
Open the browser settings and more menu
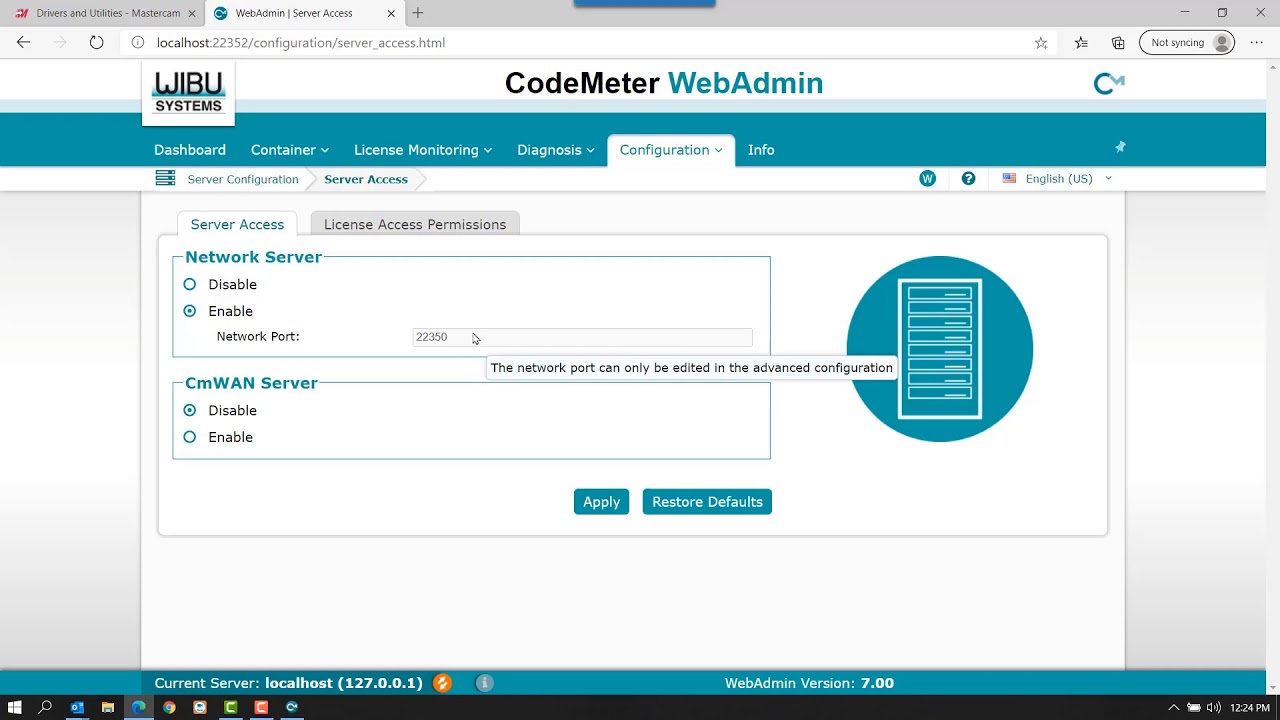click(x=1257, y=43)
